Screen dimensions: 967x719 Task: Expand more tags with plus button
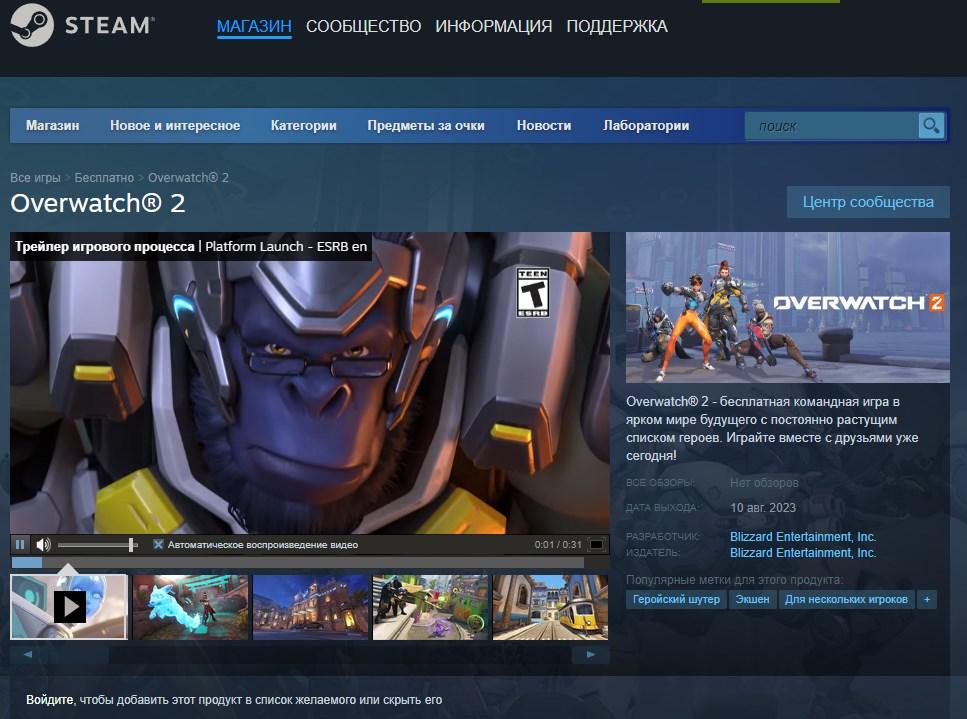tap(927, 599)
